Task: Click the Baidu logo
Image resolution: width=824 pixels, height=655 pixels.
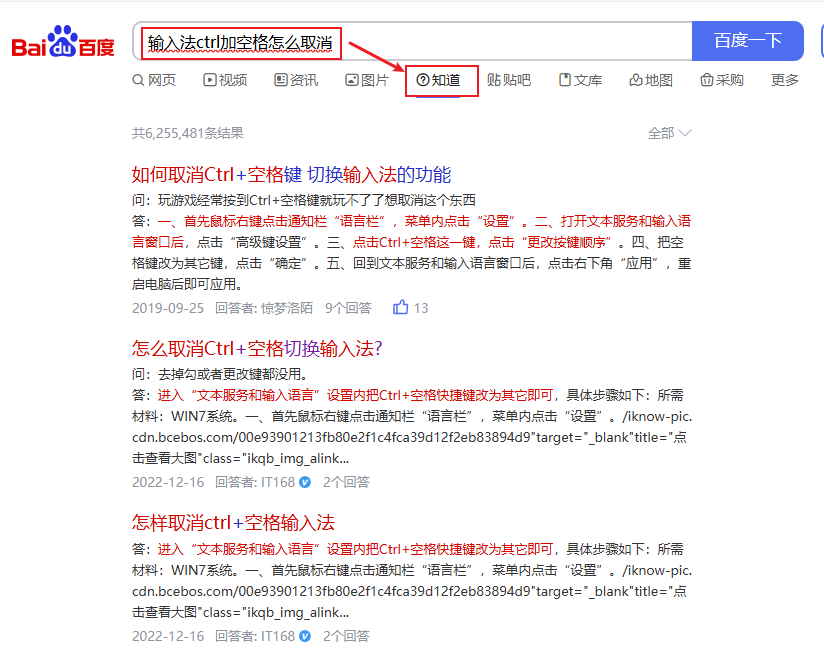Action: click(63, 43)
